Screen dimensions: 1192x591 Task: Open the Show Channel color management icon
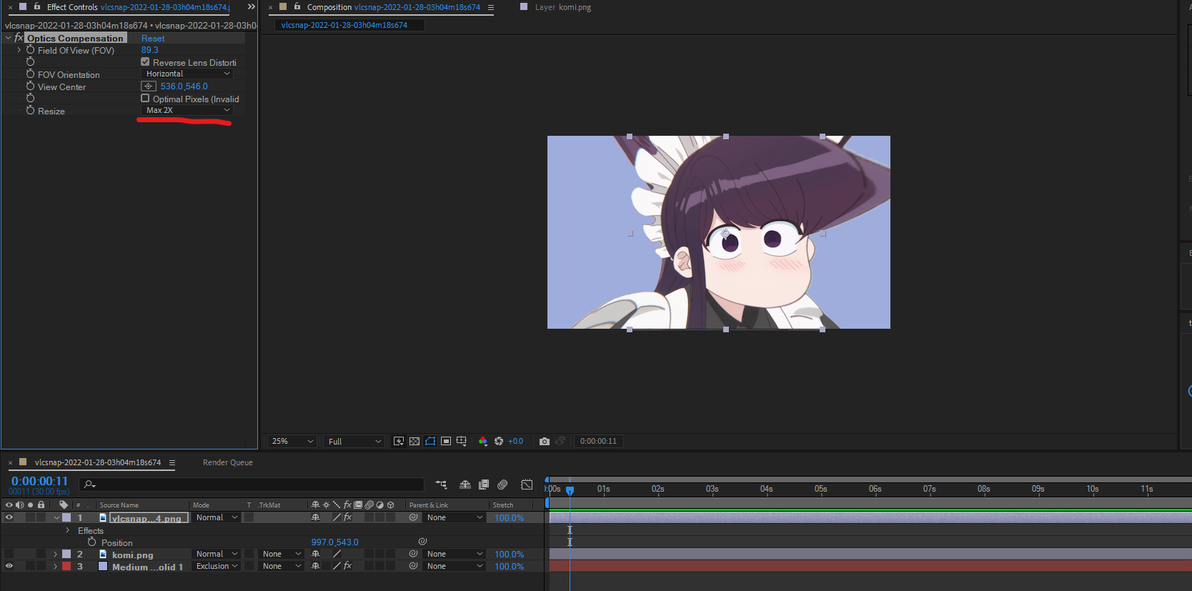point(483,441)
